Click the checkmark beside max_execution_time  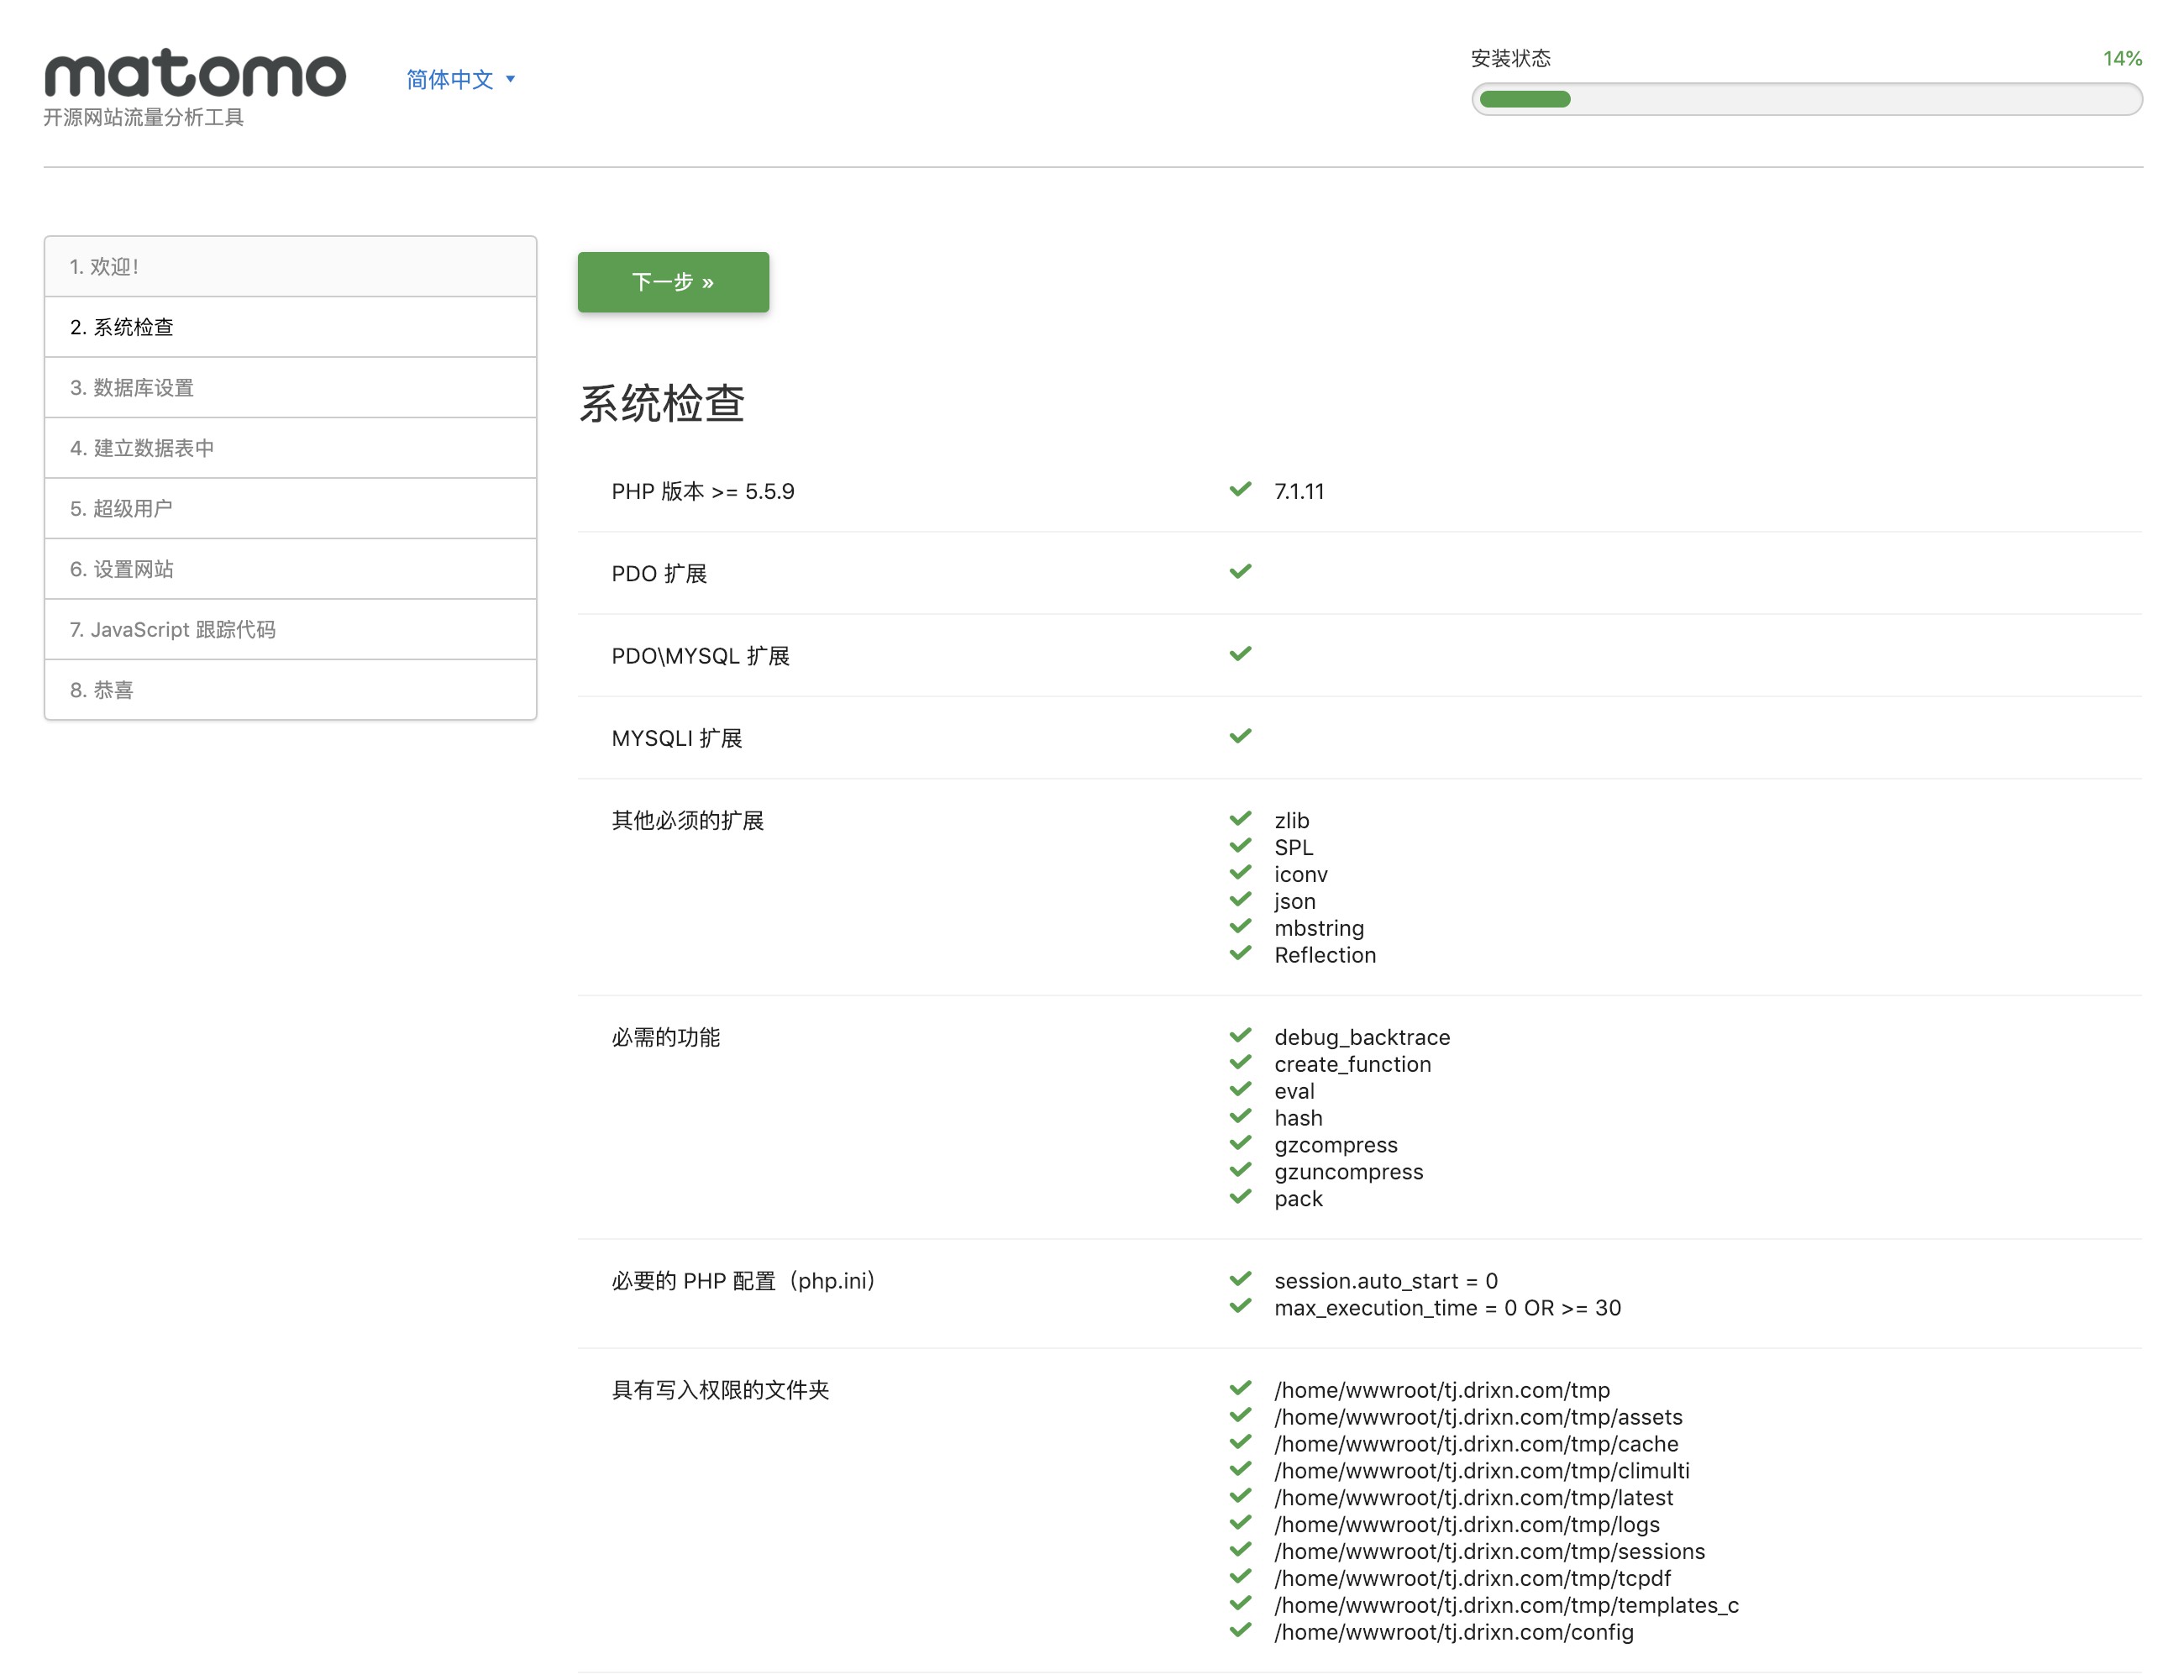point(1240,1306)
